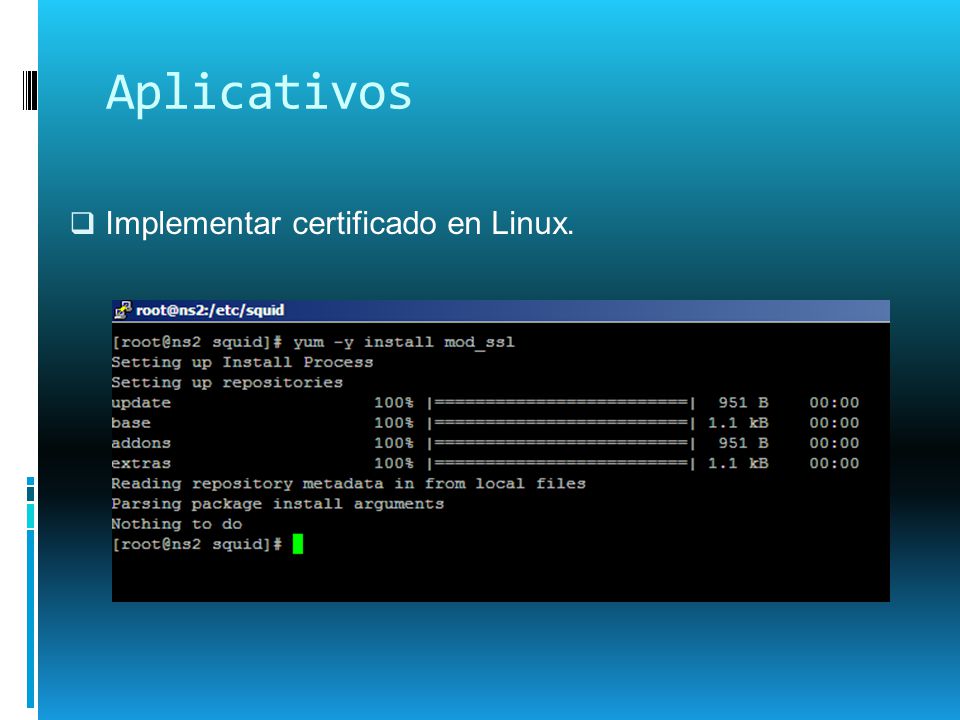
Task: Click the 1.1 kB size on the base row
Action: point(738,423)
